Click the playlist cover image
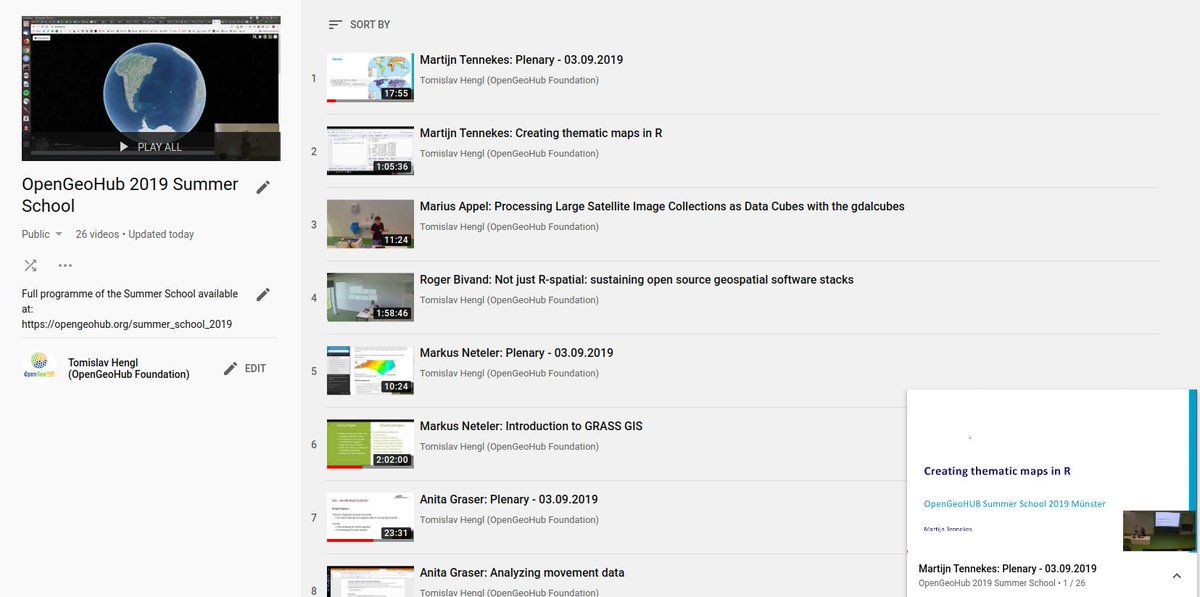 (x=151, y=88)
